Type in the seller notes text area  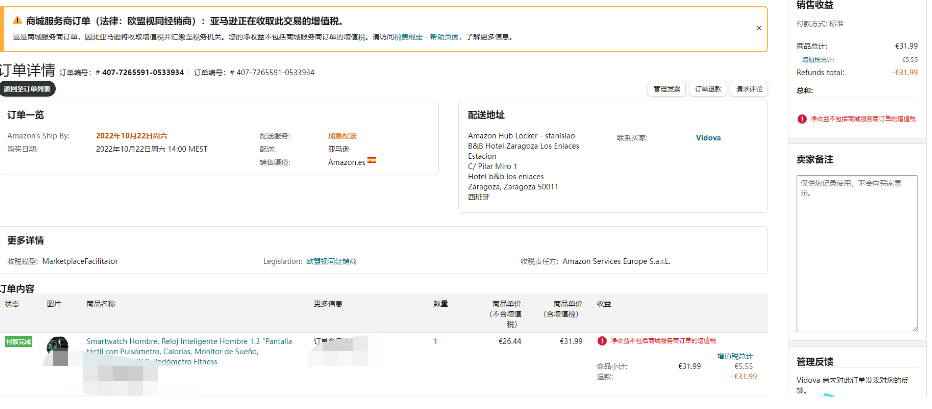click(856, 250)
